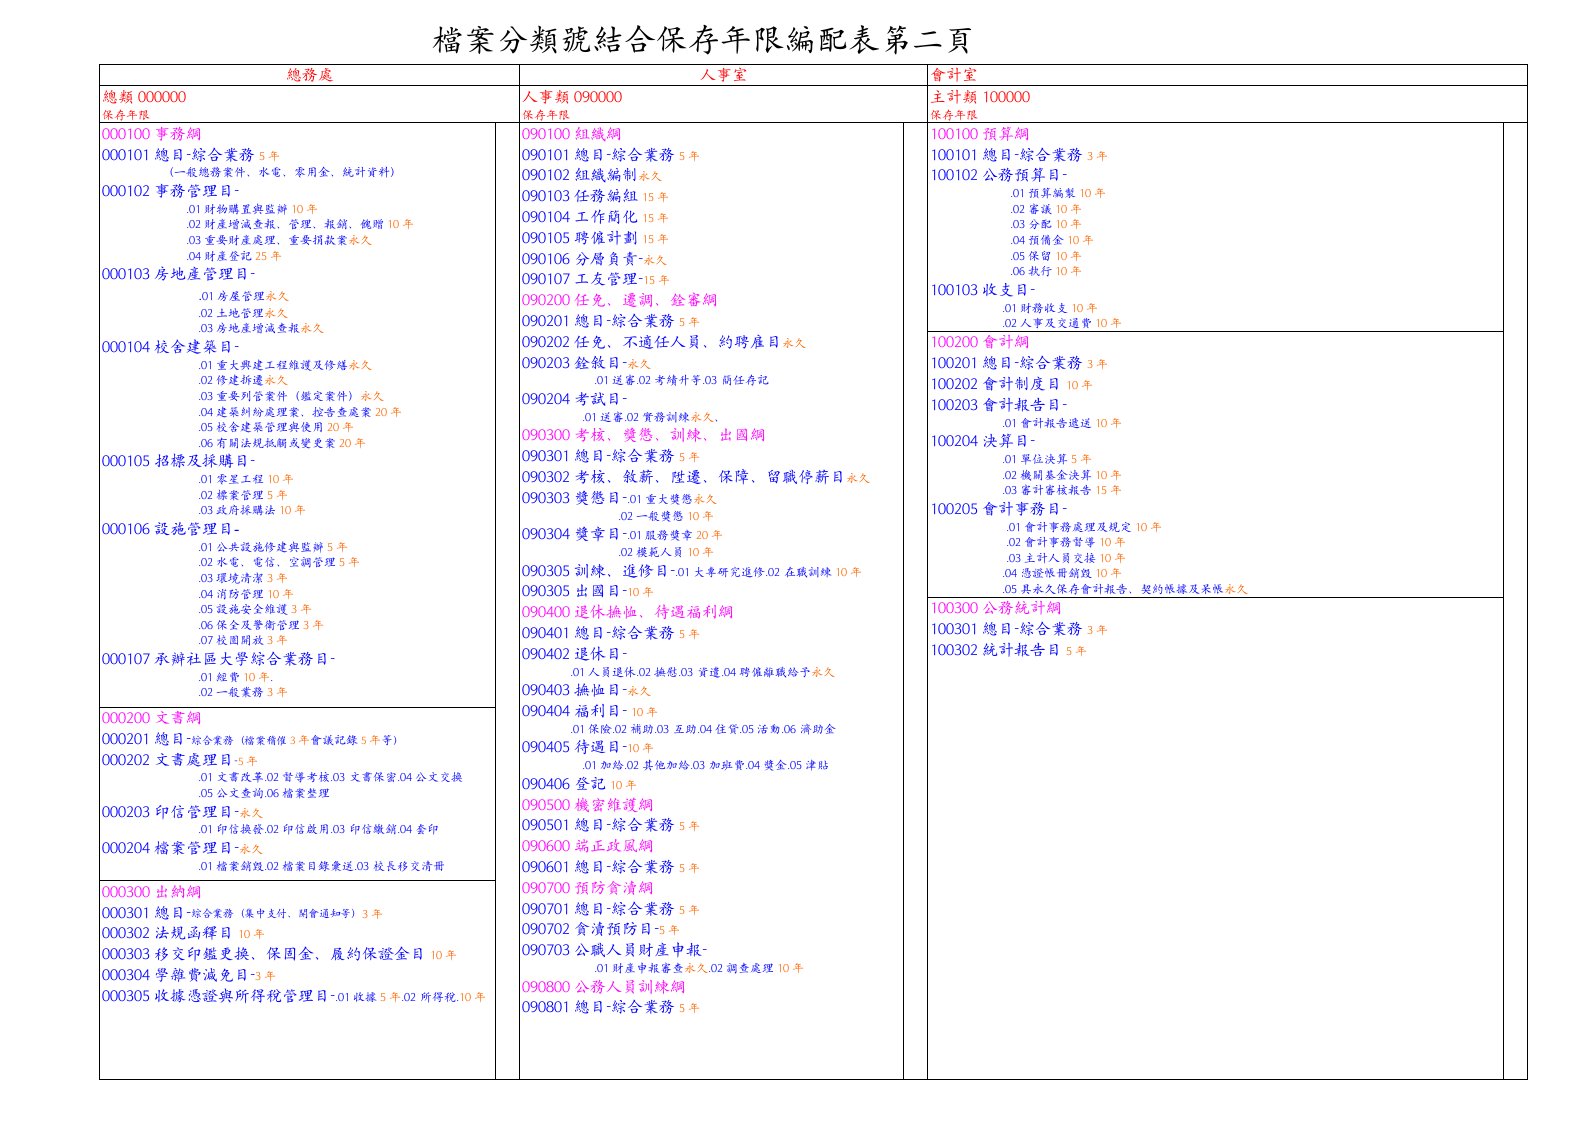Click the '.04 財產登記 25 年' line
The width and height of the screenshot is (1587, 1122).
click(x=234, y=256)
